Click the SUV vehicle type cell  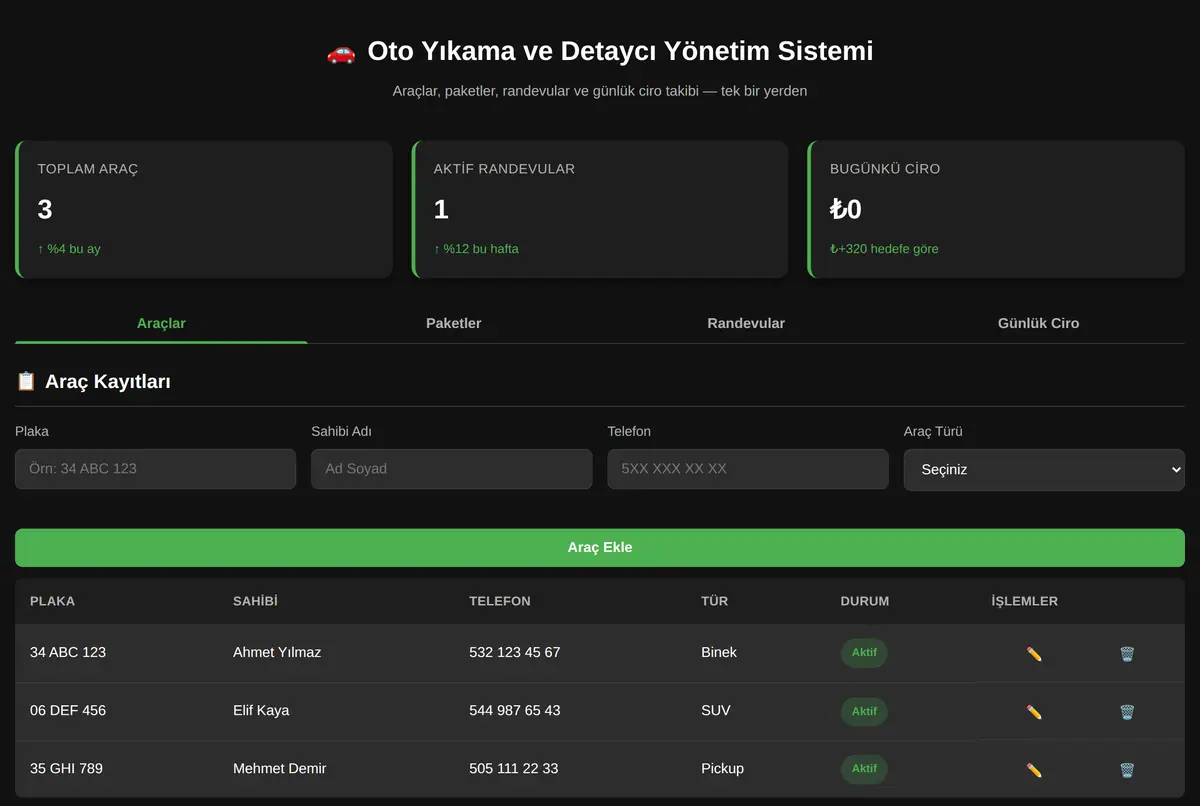pyautogui.click(x=716, y=710)
